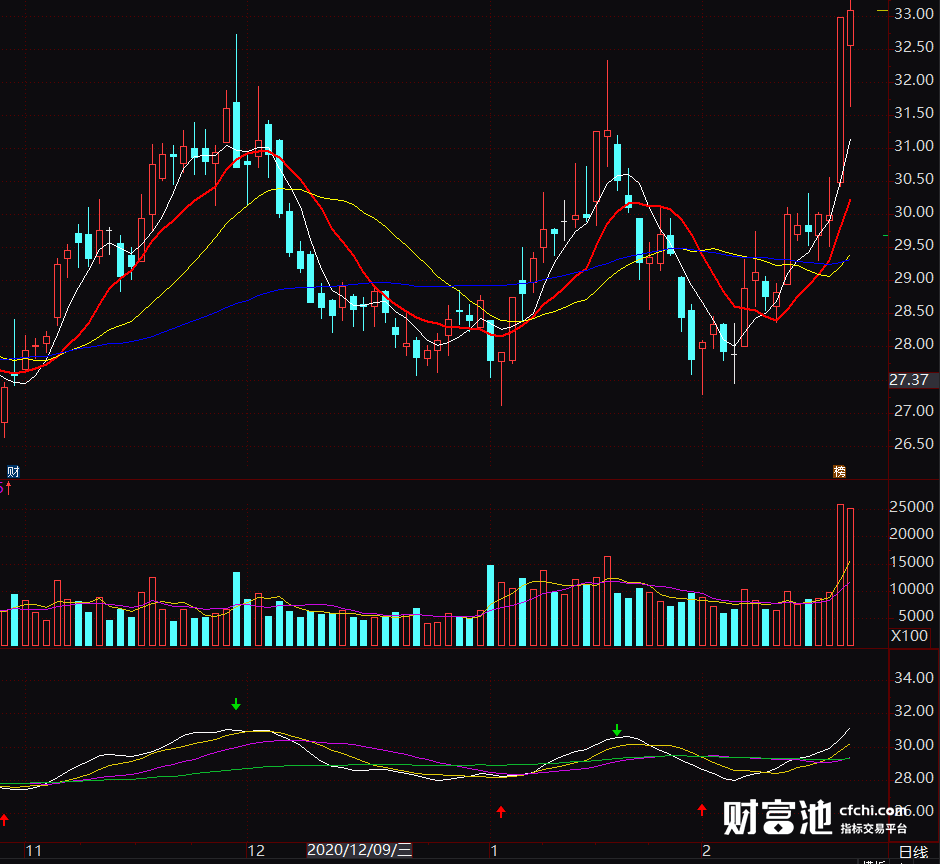
Task: Switch the period using the 日线 label
Action: [914, 851]
